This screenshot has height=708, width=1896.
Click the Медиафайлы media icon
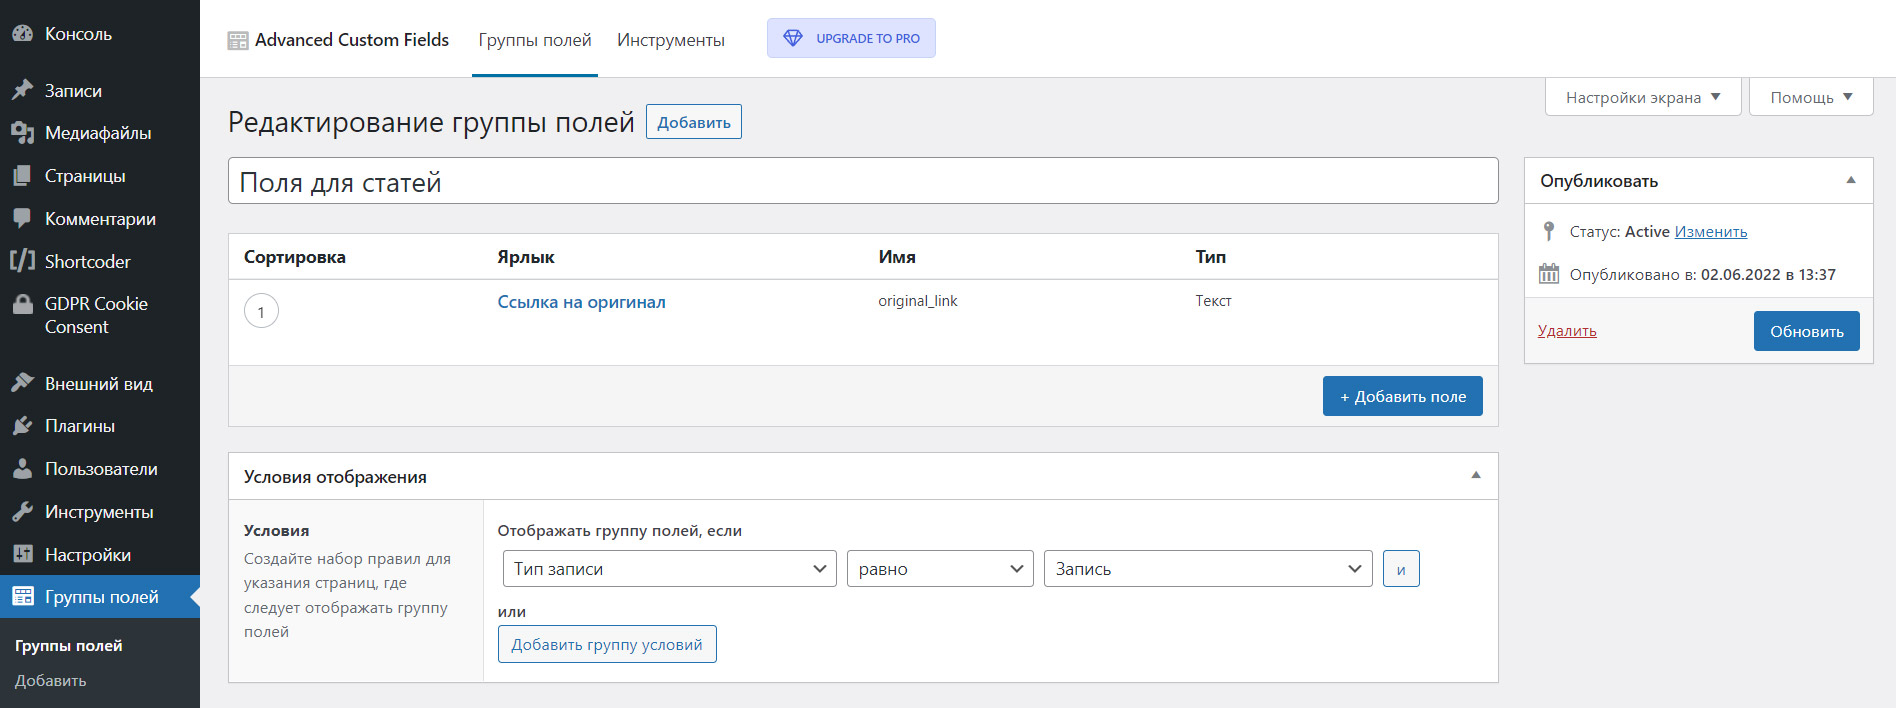(22, 132)
